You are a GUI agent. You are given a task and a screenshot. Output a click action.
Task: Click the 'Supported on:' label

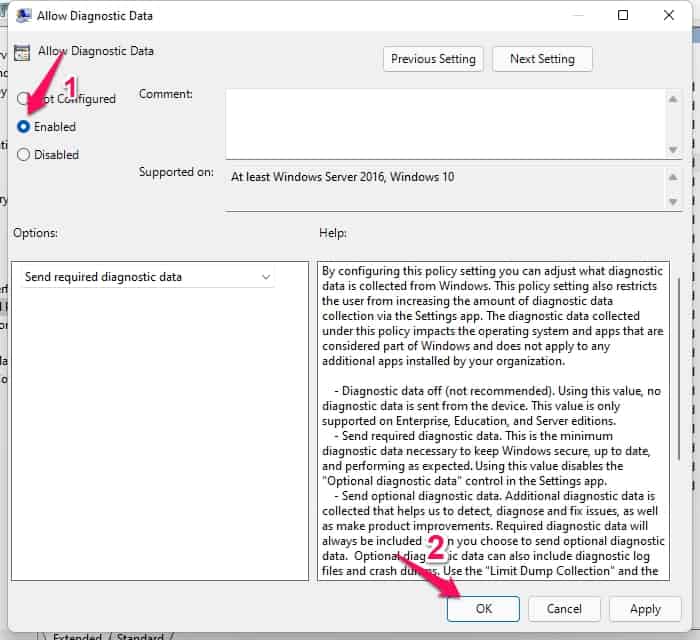coord(176,172)
